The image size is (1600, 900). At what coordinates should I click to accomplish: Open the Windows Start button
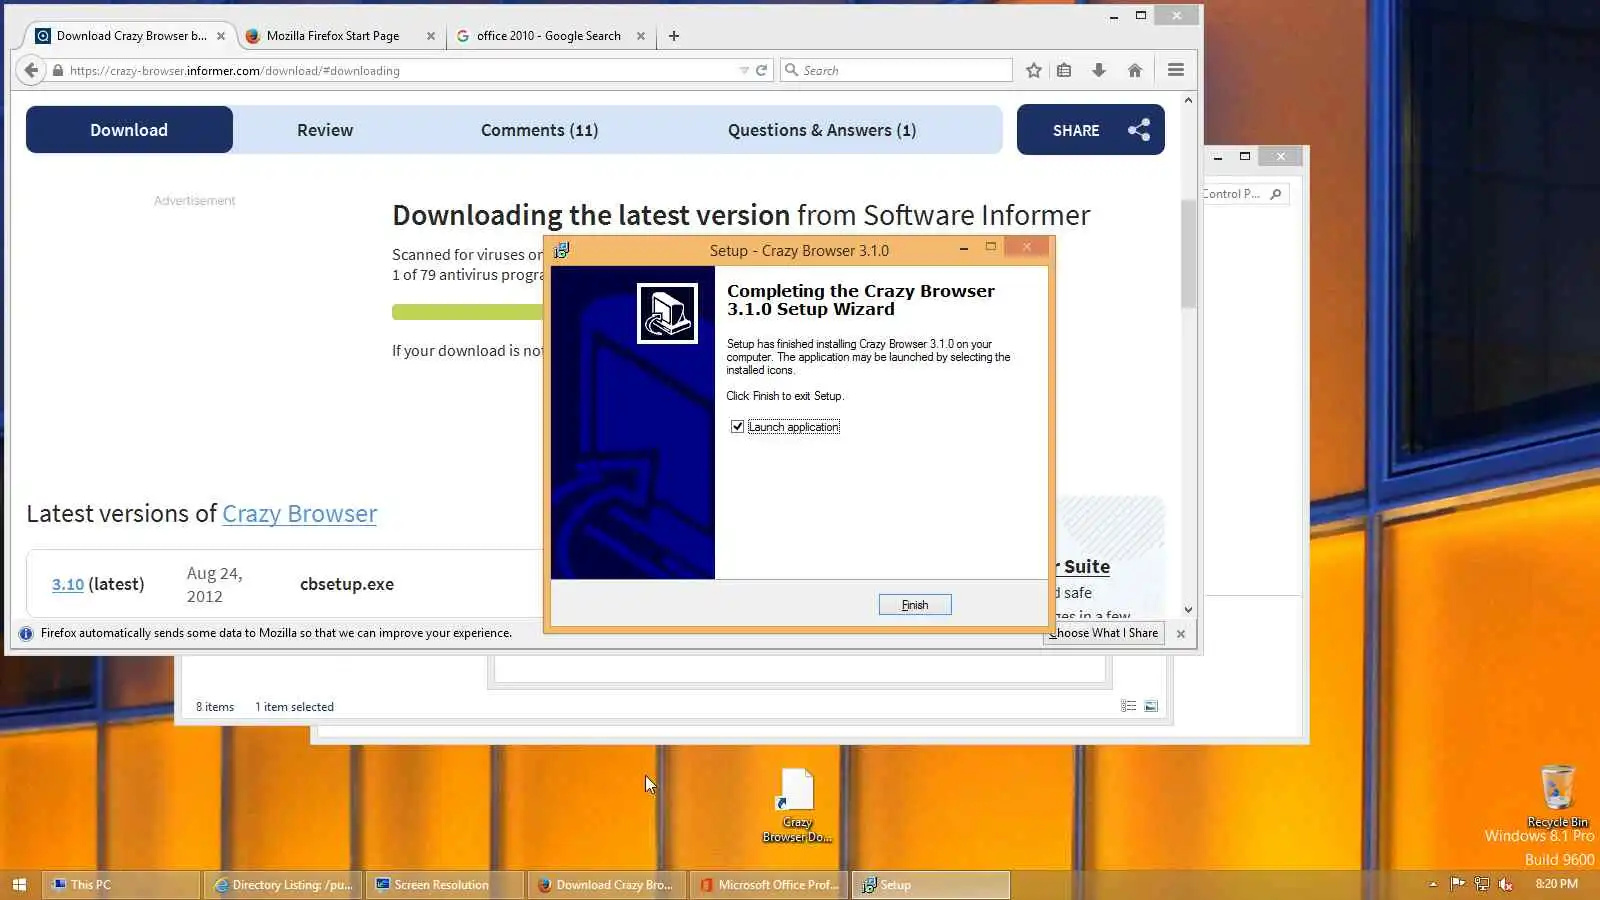tap(19, 885)
